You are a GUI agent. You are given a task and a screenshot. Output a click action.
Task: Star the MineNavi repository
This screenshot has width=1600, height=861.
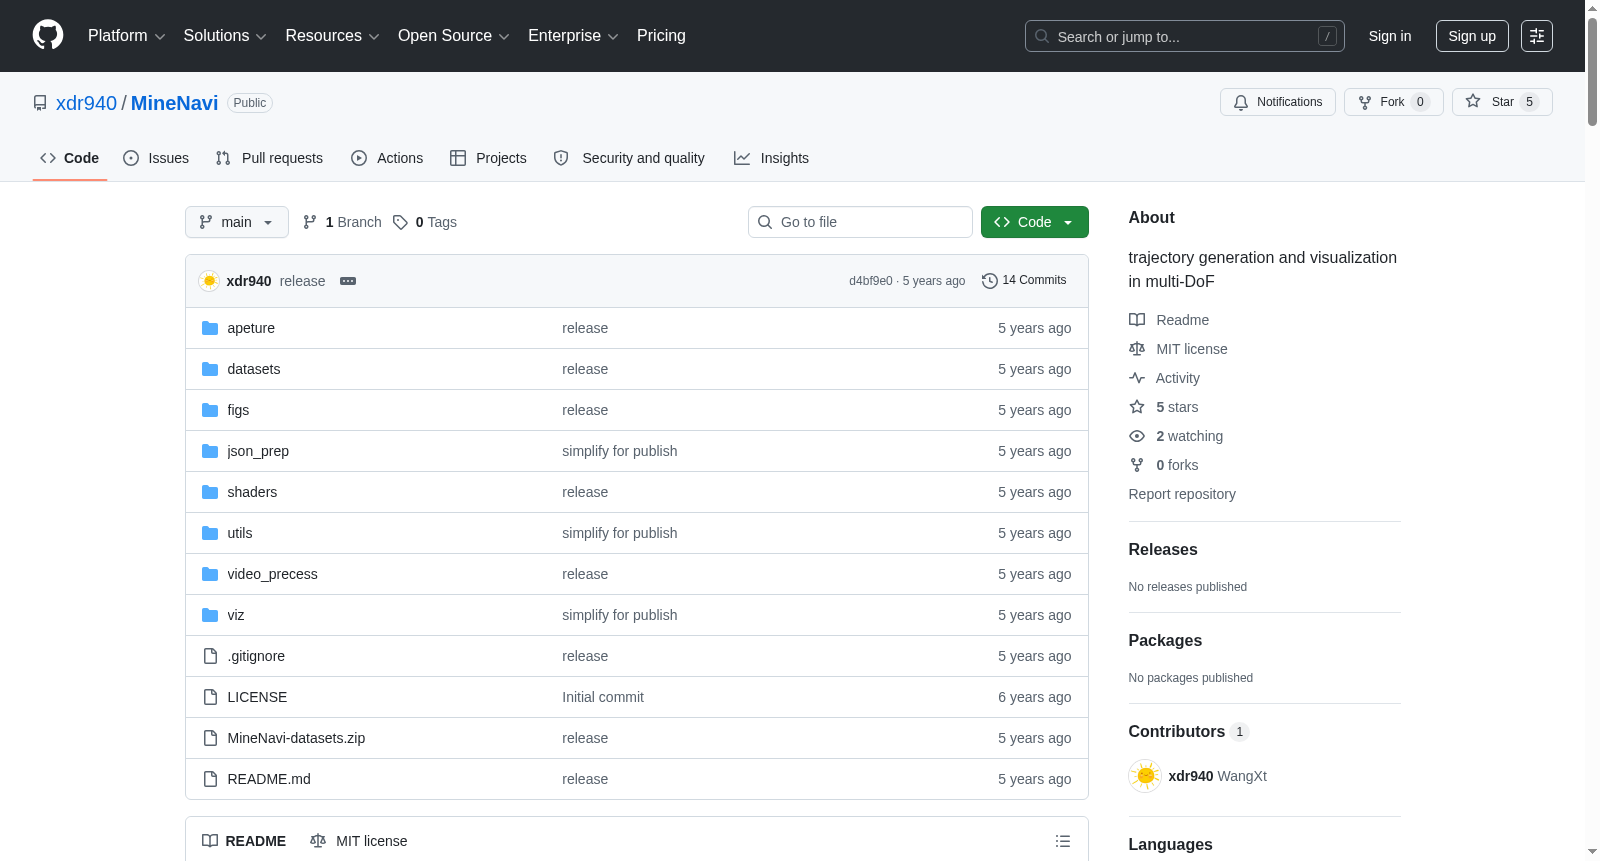(1502, 102)
